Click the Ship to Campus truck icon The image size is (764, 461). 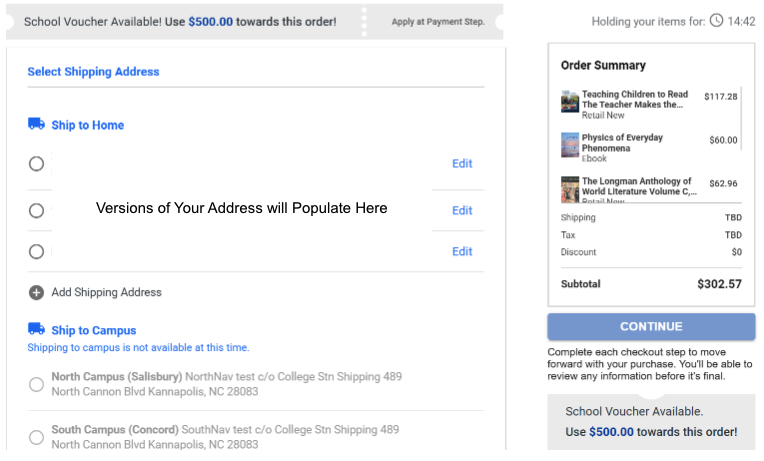36,329
